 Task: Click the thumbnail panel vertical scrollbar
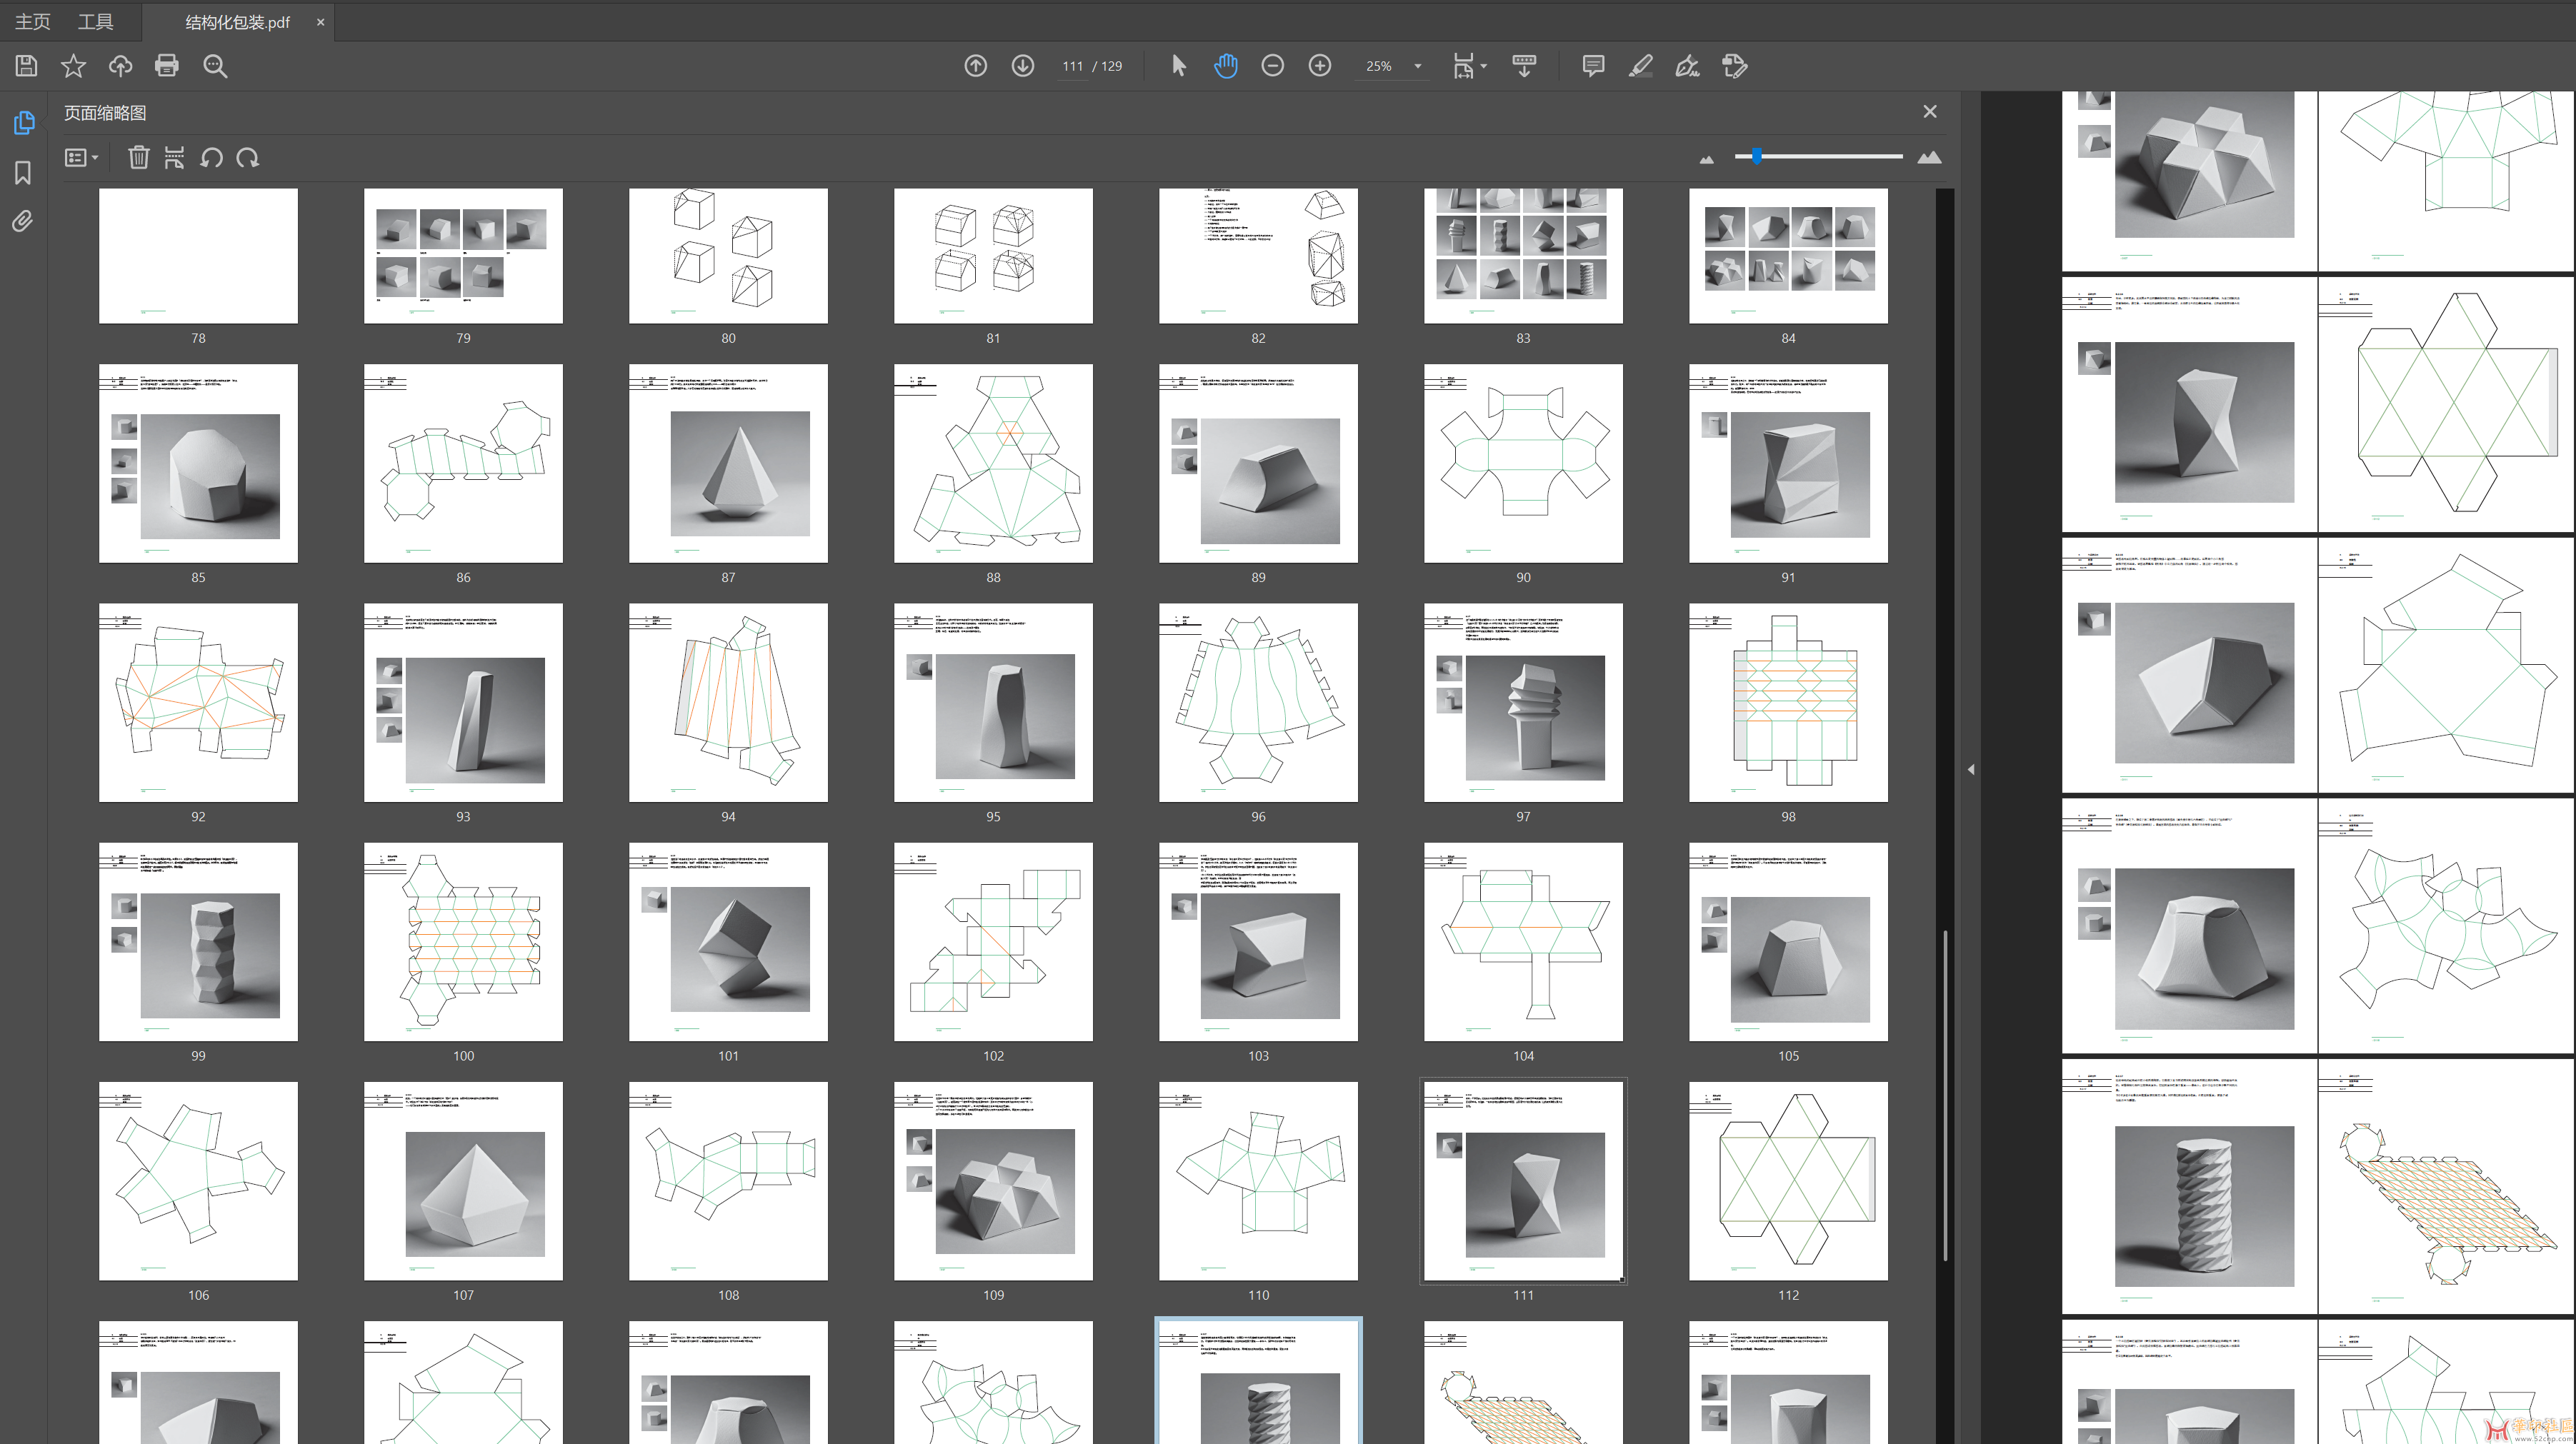click(1945, 1095)
